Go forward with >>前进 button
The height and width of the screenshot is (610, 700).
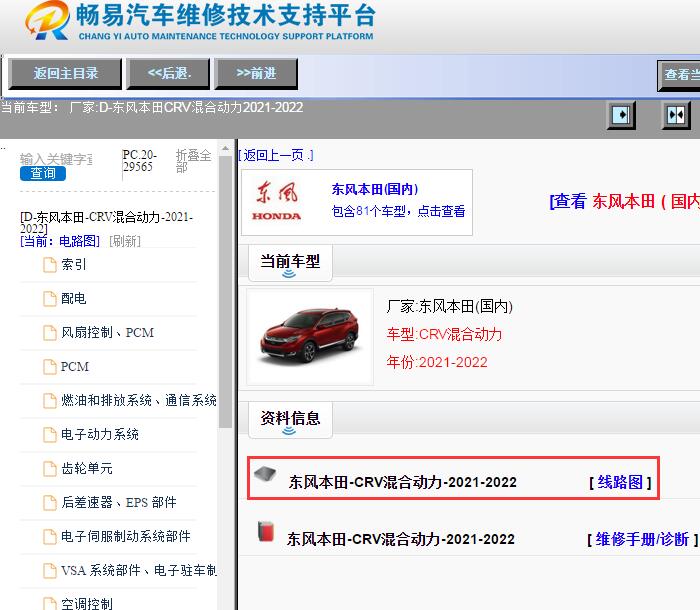256,74
